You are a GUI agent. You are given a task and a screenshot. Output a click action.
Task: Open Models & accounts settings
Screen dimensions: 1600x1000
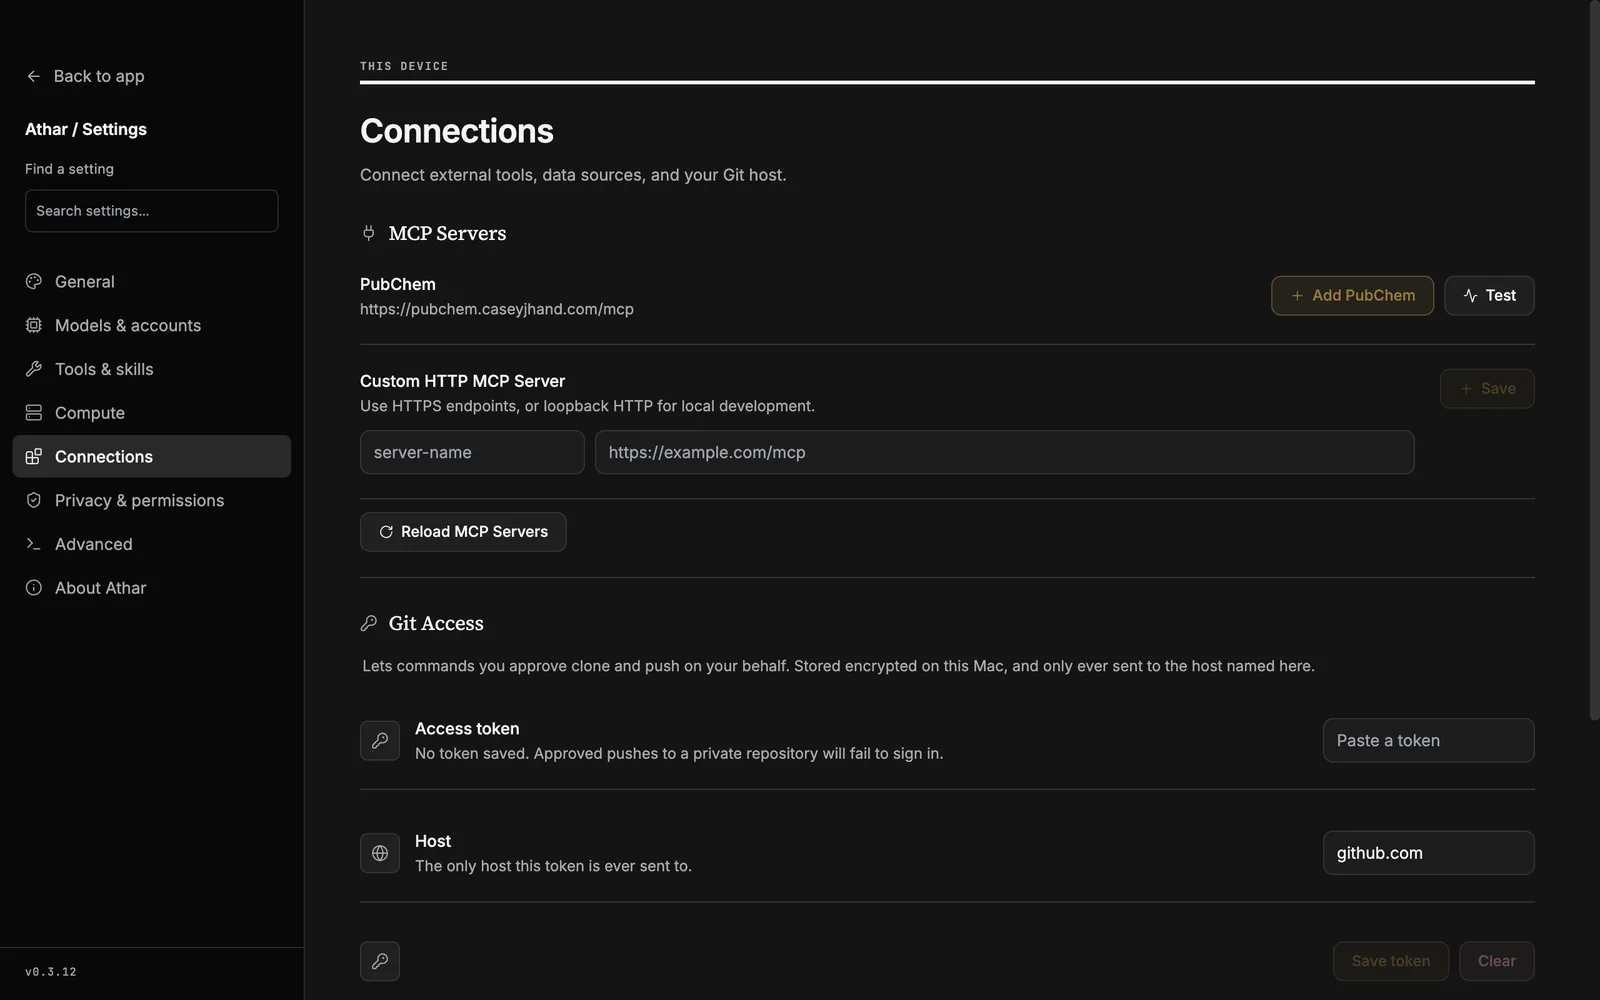point(152,325)
